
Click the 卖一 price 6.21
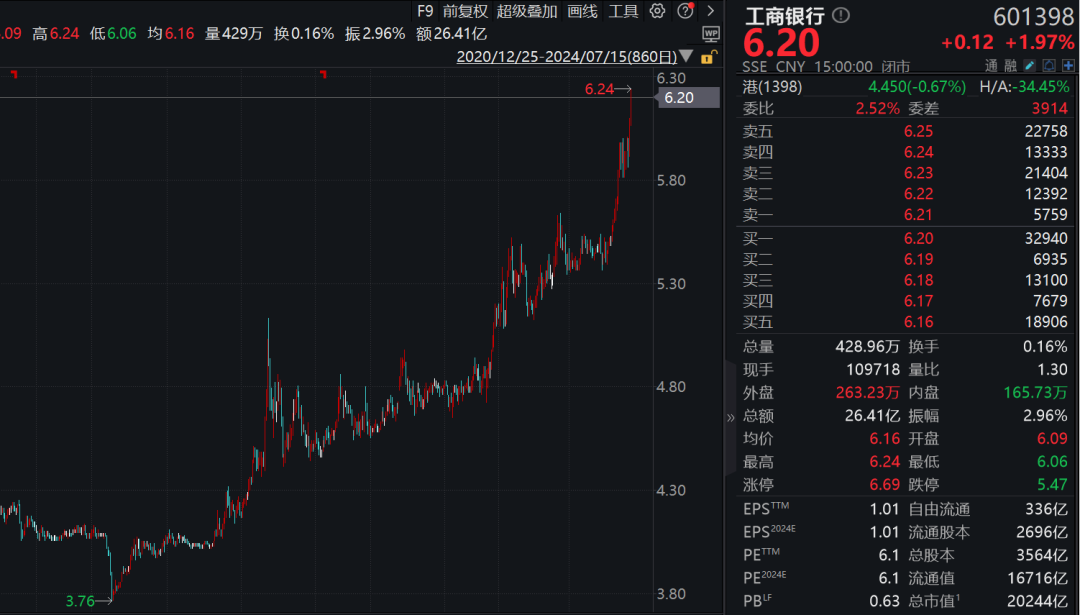tap(918, 215)
